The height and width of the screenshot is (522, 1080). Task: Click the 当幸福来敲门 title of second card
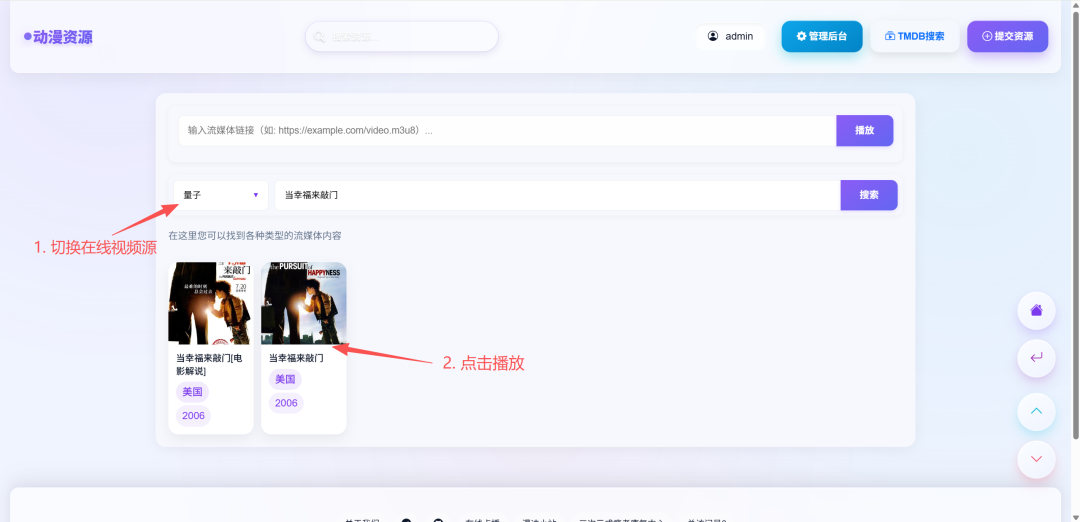click(x=296, y=358)
